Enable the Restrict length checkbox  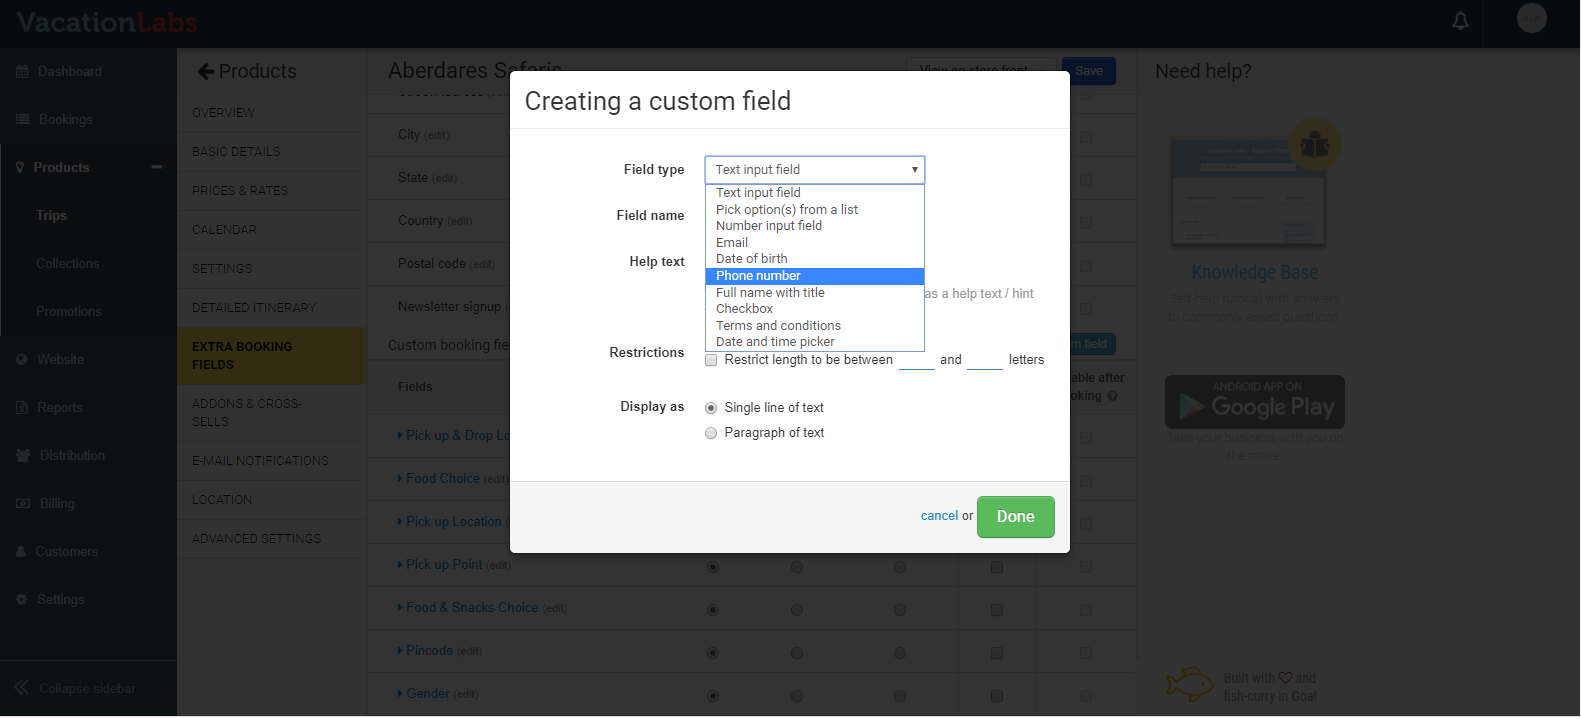pyautogui.click(x=711, y=360)
